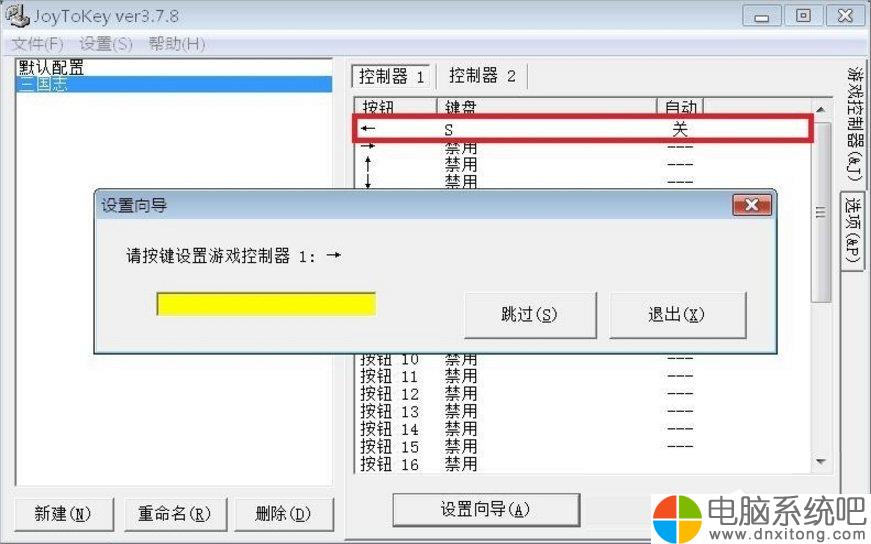Click the 新建(N) button
Screen dimensions: 871x544
[x=63, y=514]
